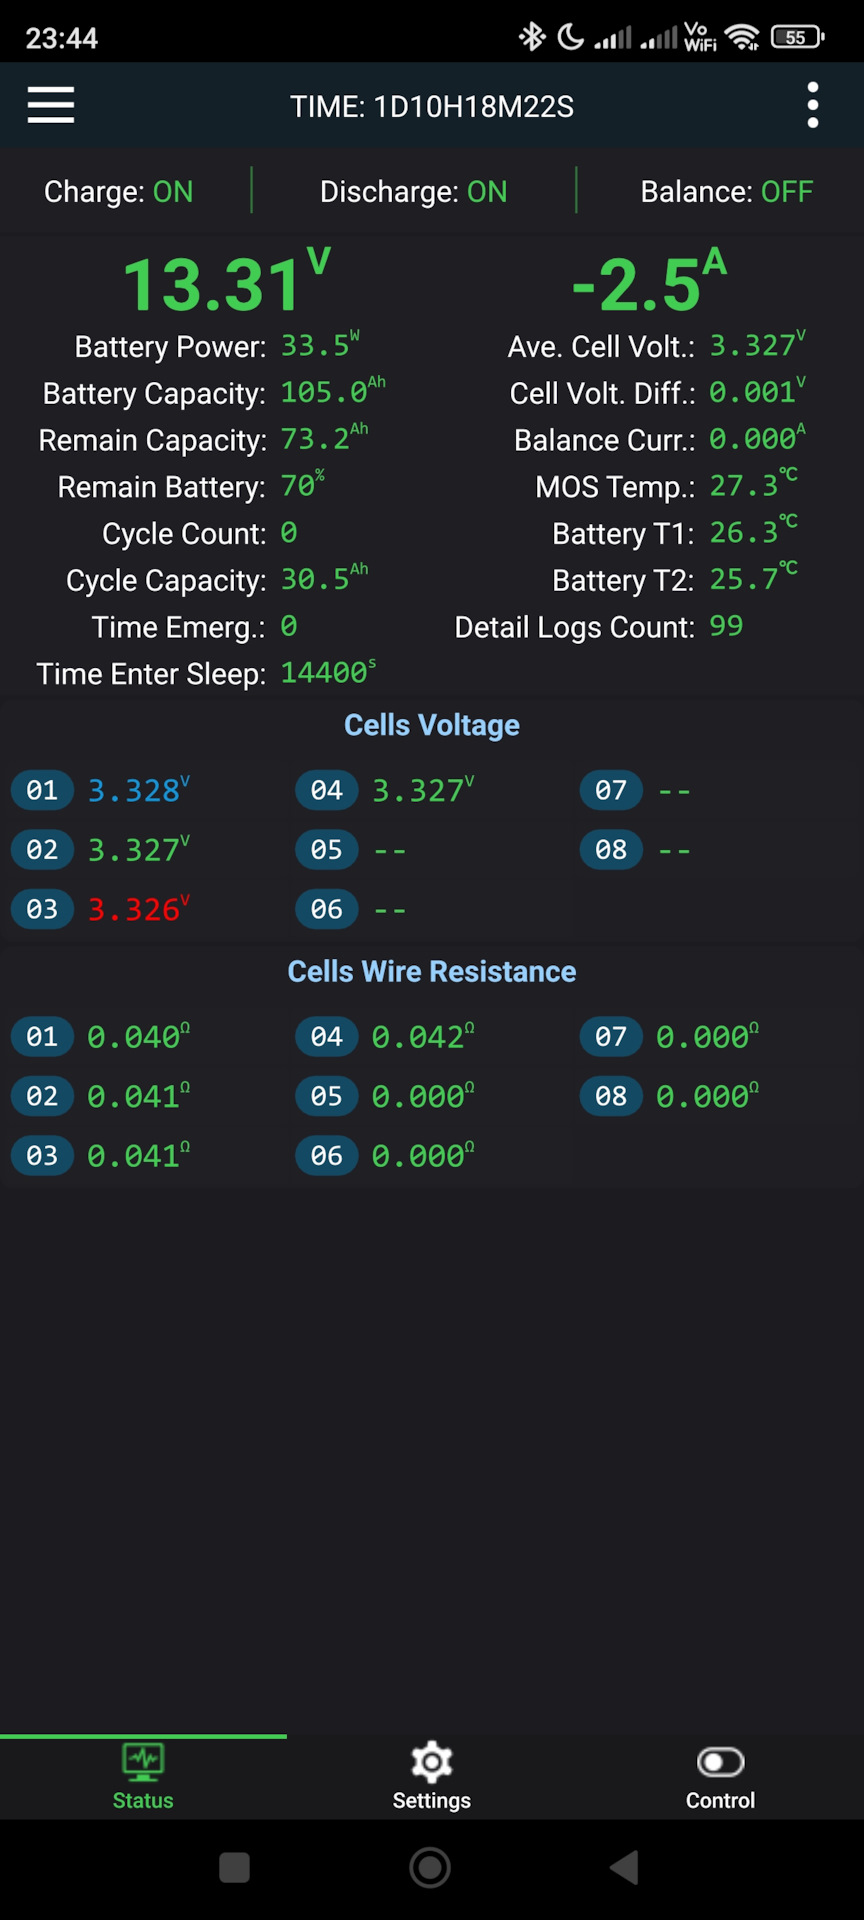
Task: Tap the Status monitor icon
Action: click(x=143, y=1761)
